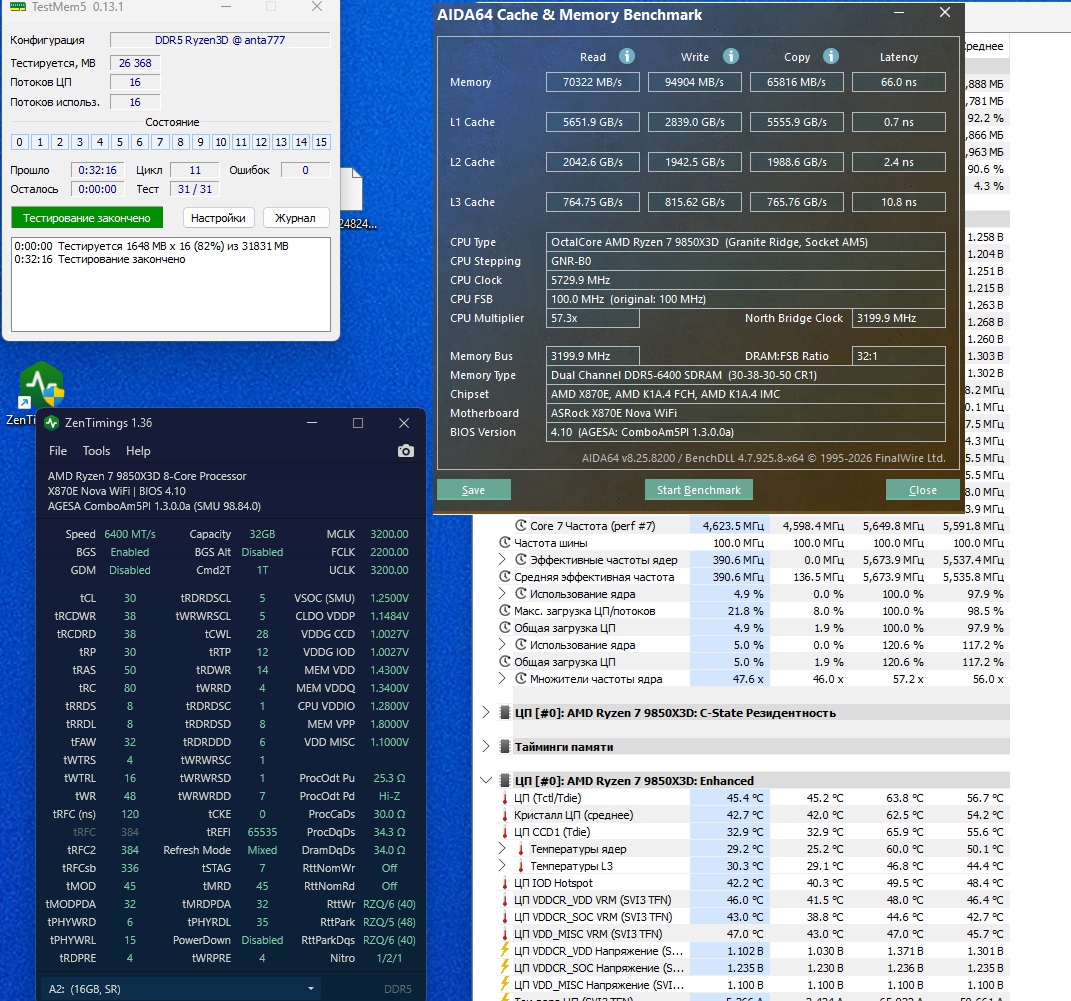Image resolution: width=1071 pixels, height=1001 pixels.
Task: Click the TestMem5 title bar icon
Action: pyautogui.click(x=18, y=7)
